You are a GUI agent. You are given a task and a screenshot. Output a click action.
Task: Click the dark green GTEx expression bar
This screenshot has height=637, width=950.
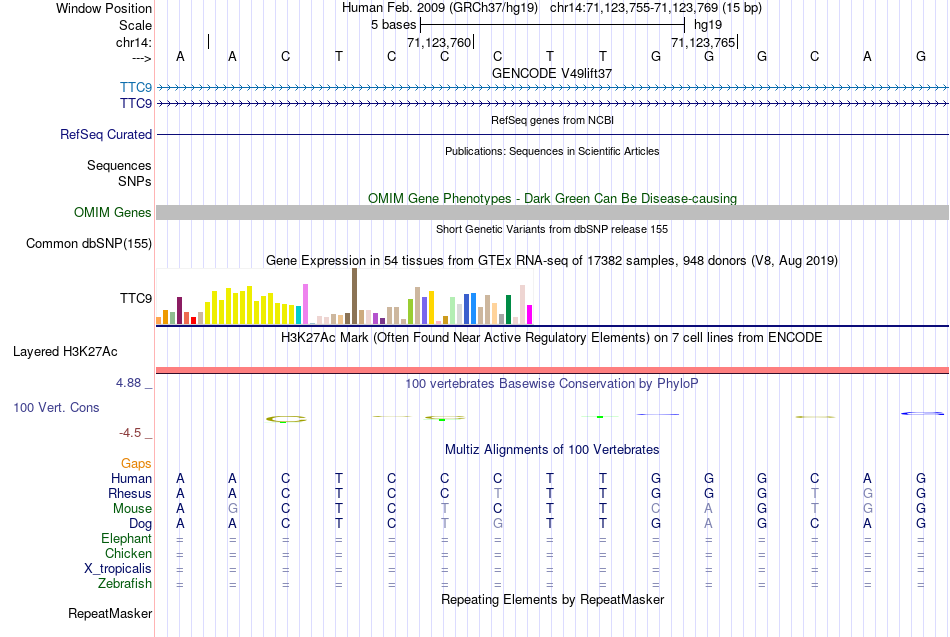(x=508, y=310)
